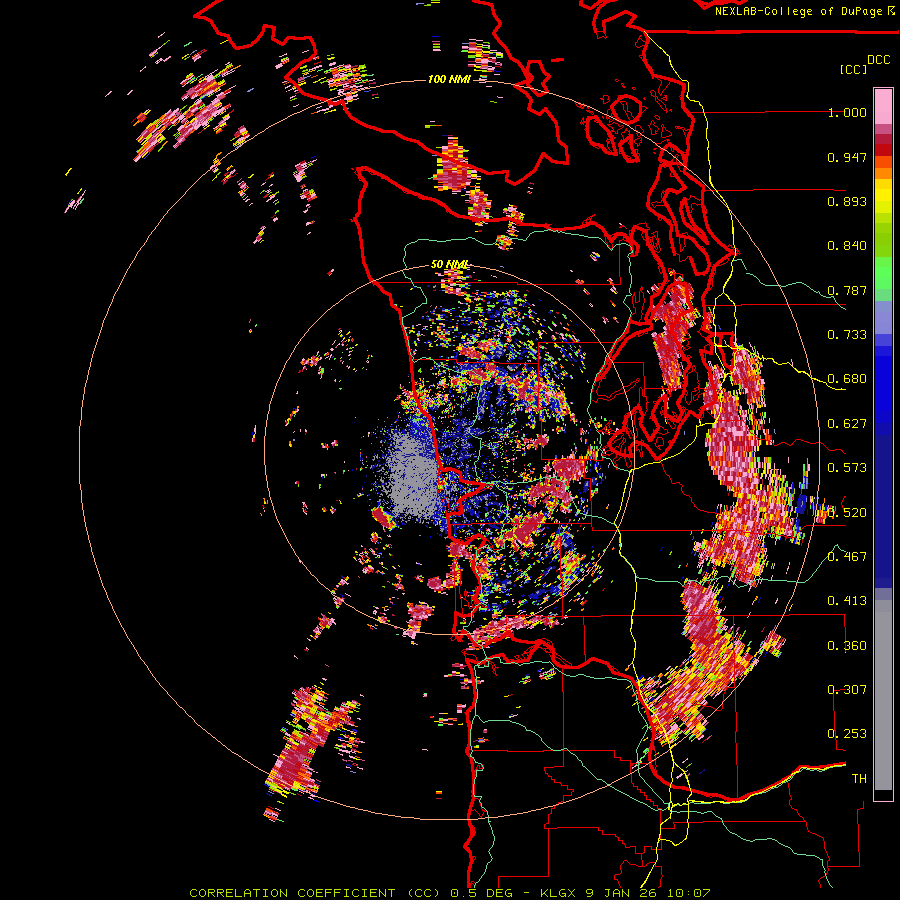Click the 0.893 legend value
The height and width of the screenshot is (900, 900).
click(847, 202)
